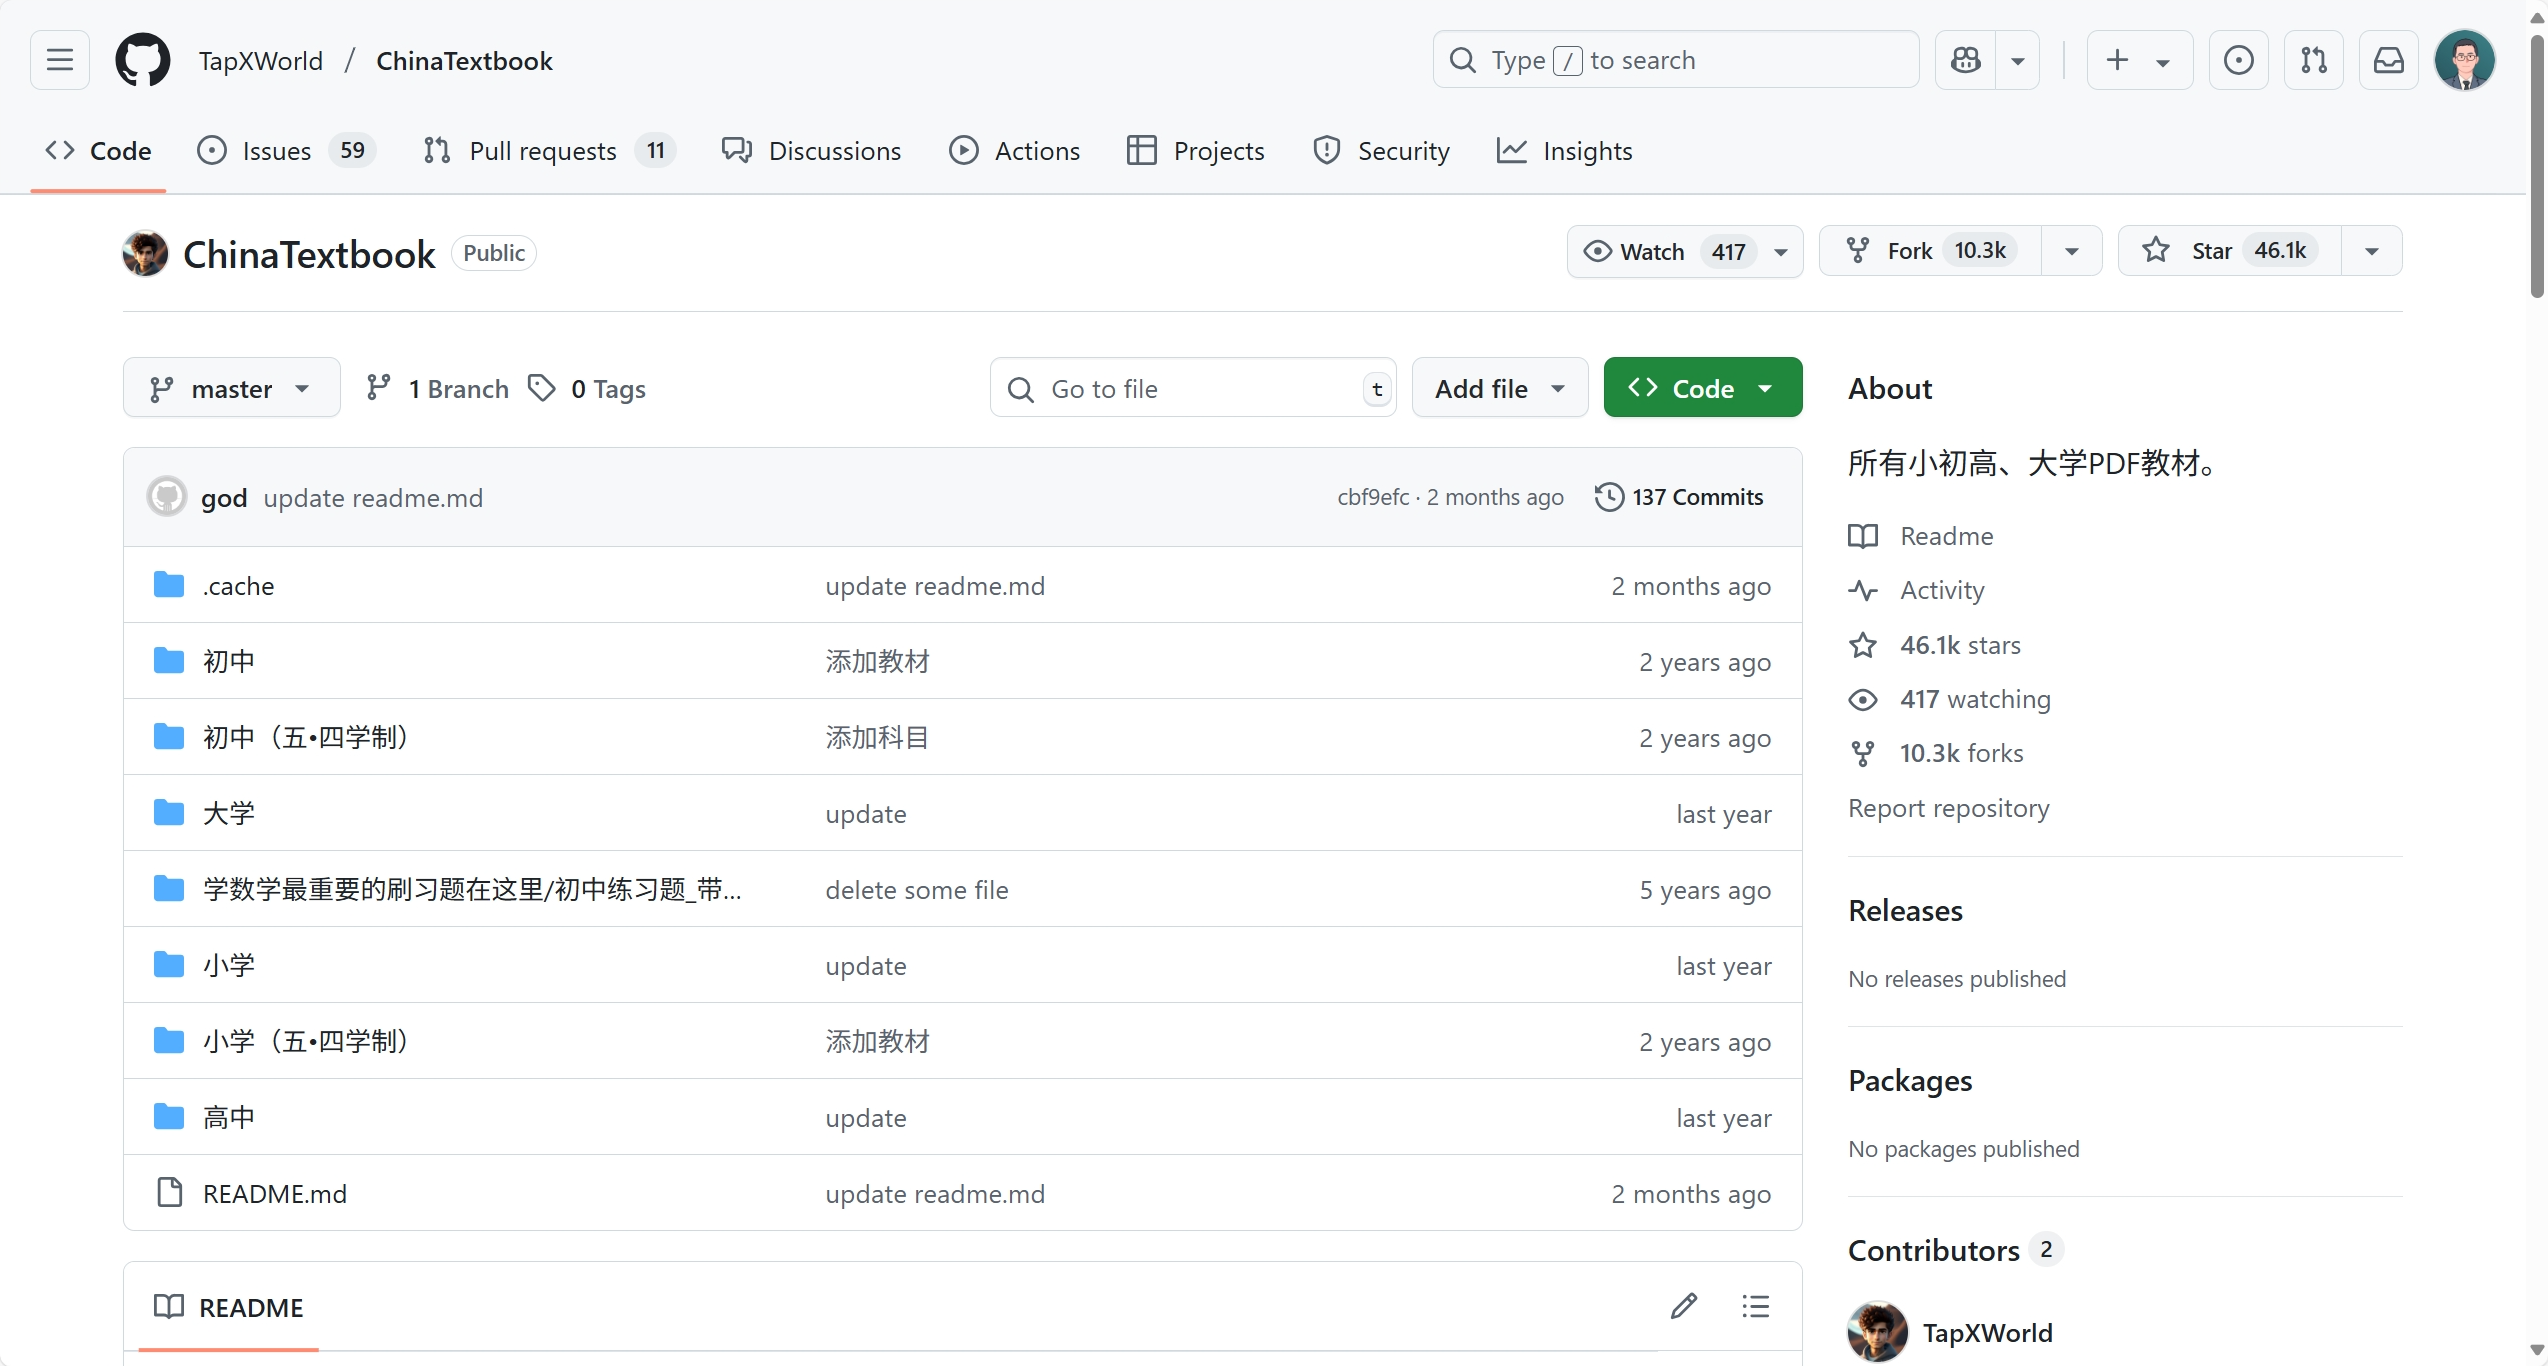Click the page vertical scrollbar thumb
The height and width of the screenshot is (1366, 2548).
pyautogui.click(x=2538, y=165)
